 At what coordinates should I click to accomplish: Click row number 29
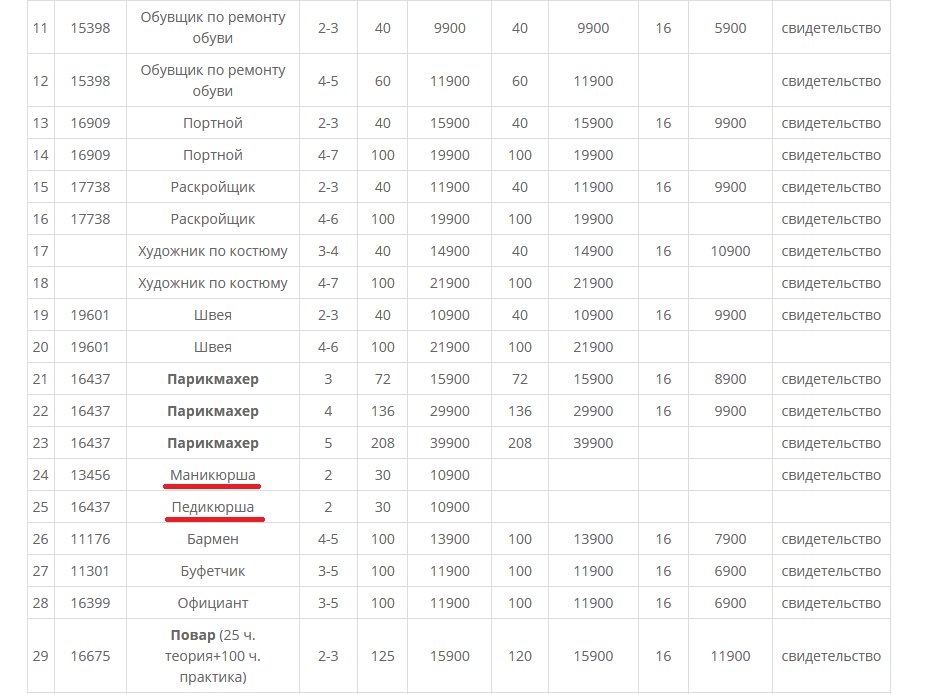(40, 656)
